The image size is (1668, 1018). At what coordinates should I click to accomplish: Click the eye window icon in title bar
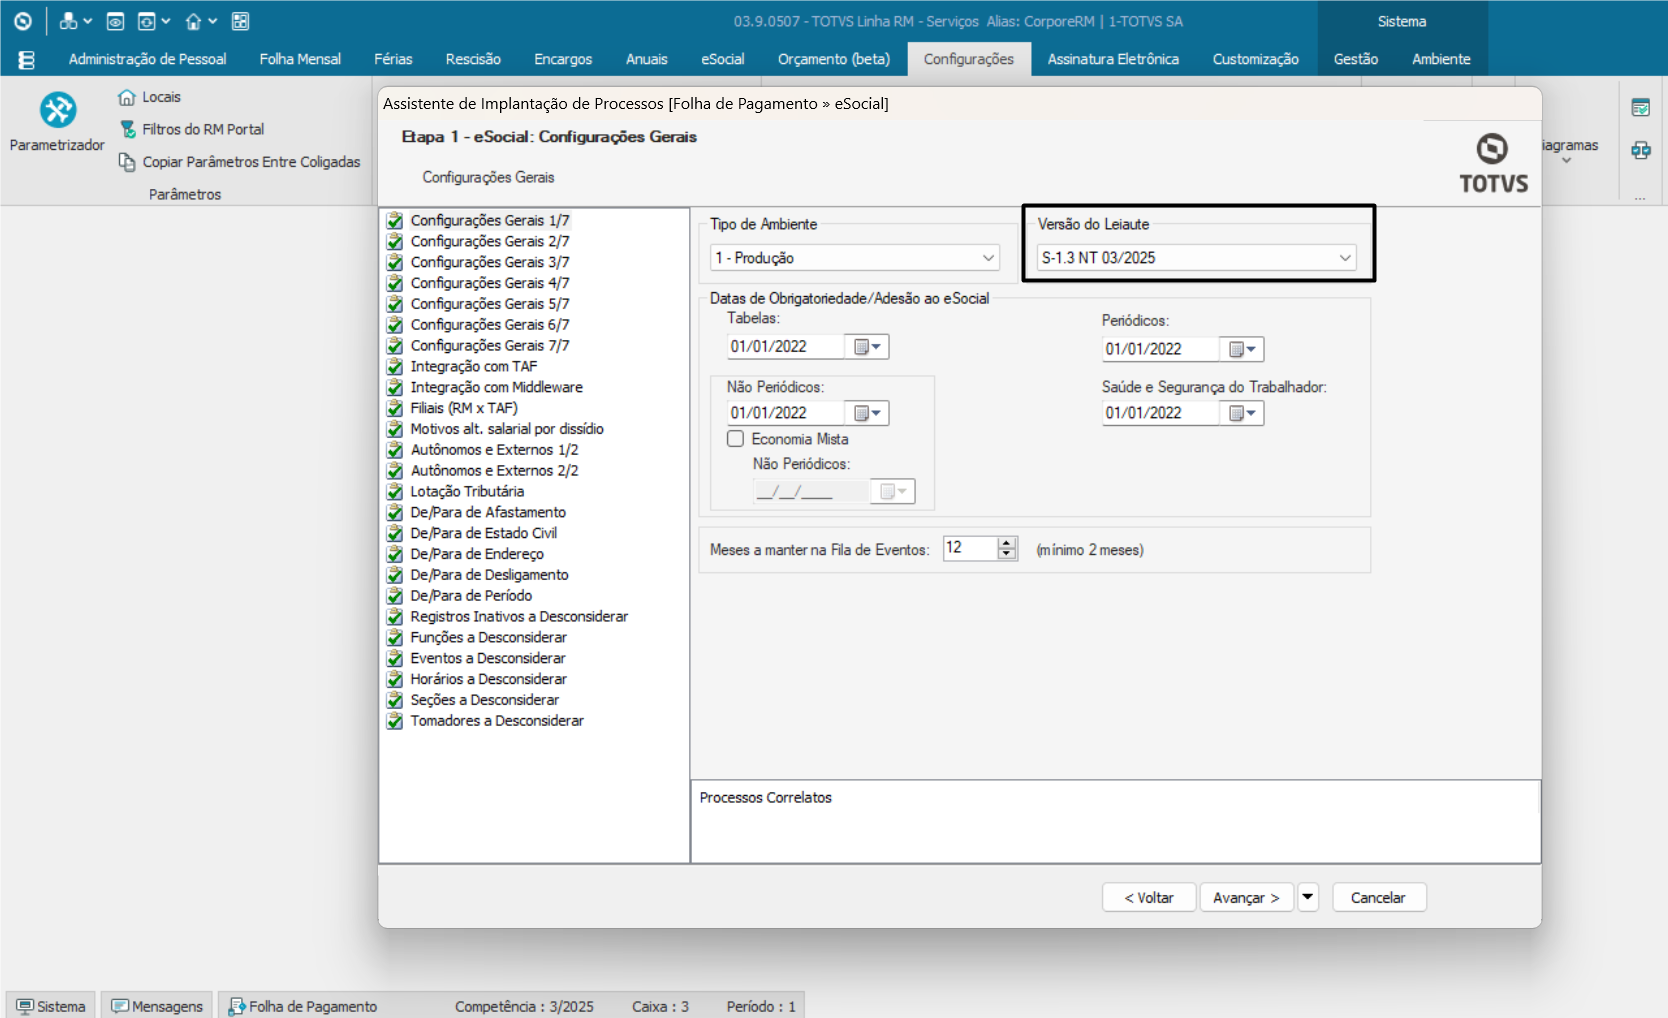[115, 21]
